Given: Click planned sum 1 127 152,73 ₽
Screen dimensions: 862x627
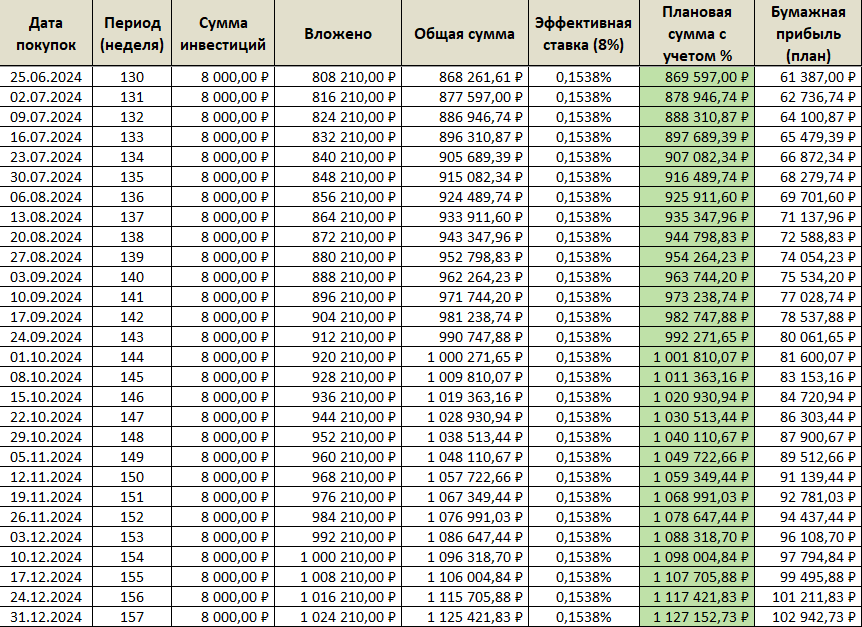Looking at the screenshot, I should tap(697, 617).
